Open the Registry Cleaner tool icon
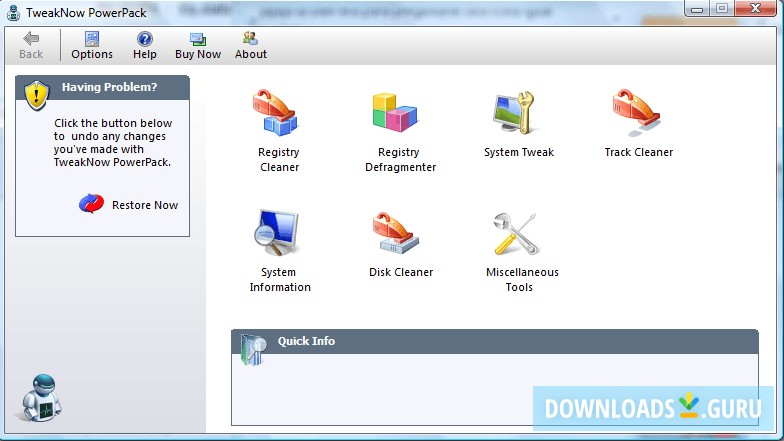Viewport: 784px width, 441px height. [275, 112]
